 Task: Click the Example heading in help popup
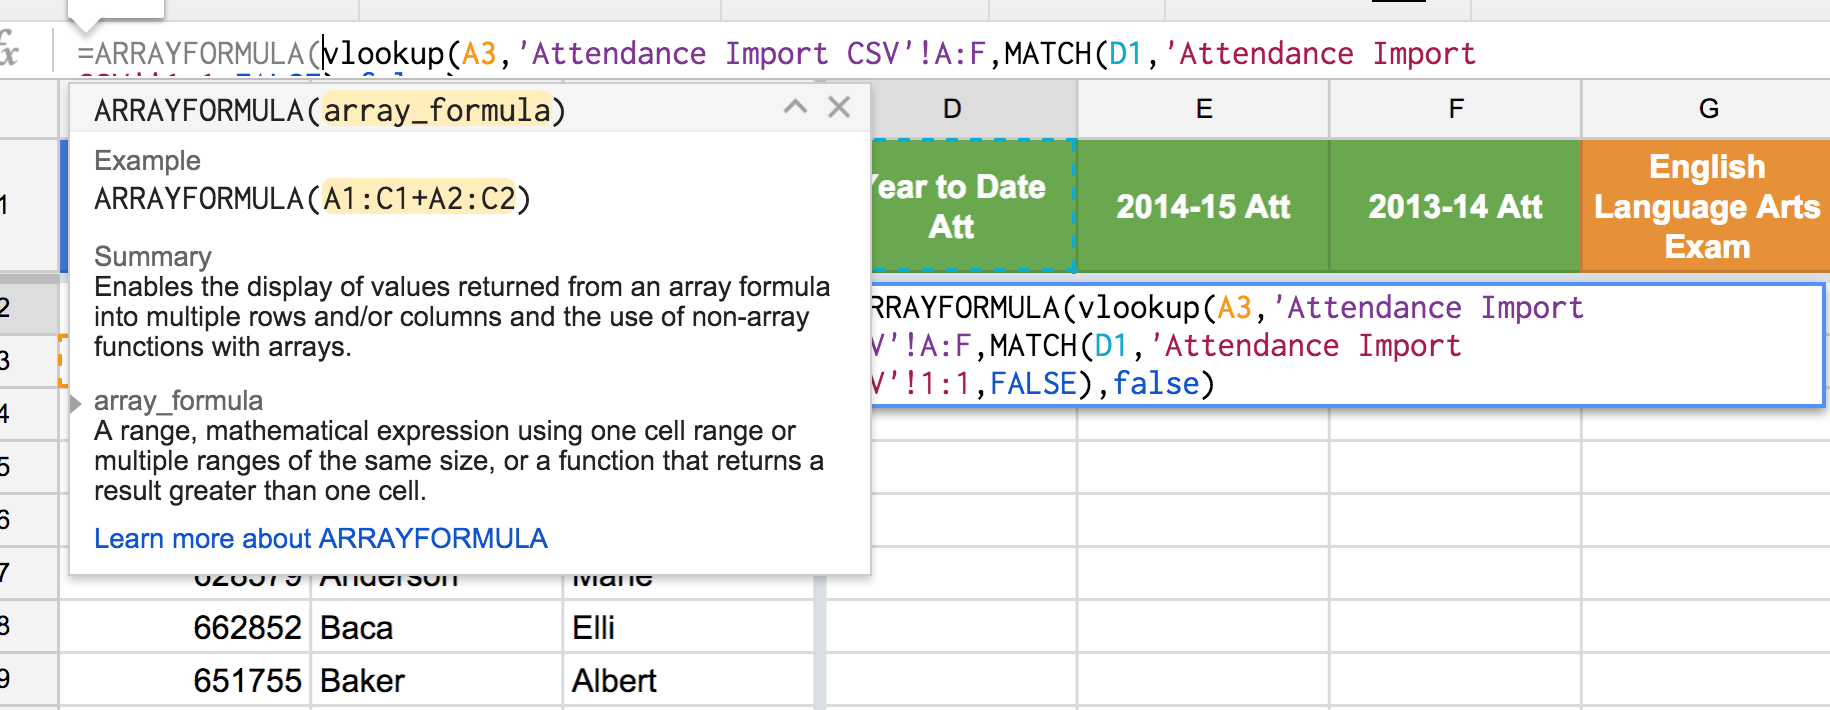(x=147, y=161)
